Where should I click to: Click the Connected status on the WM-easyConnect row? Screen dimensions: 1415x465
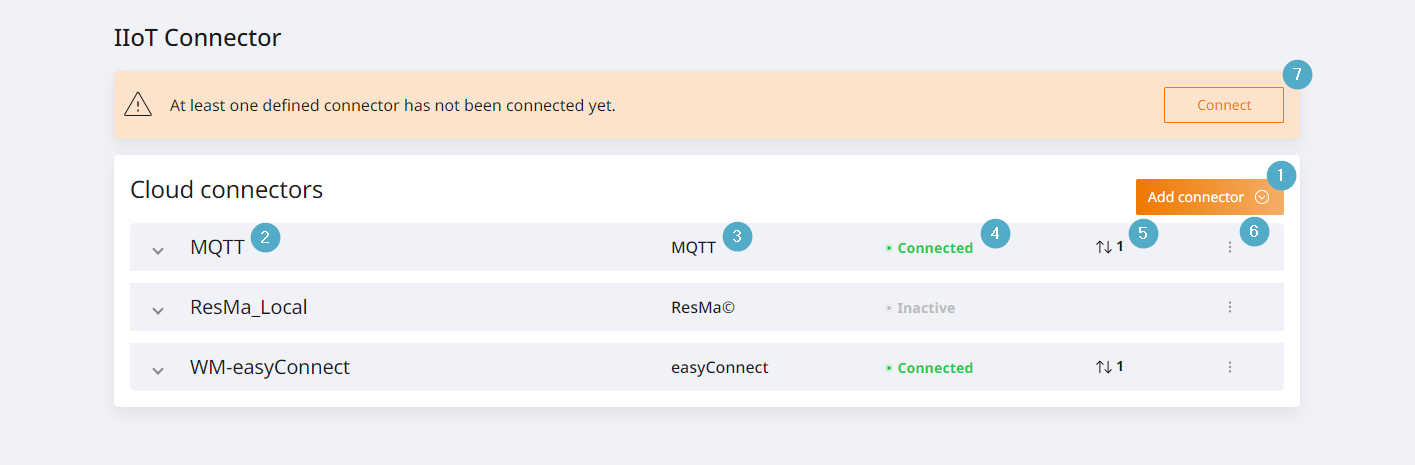point(929,368)
